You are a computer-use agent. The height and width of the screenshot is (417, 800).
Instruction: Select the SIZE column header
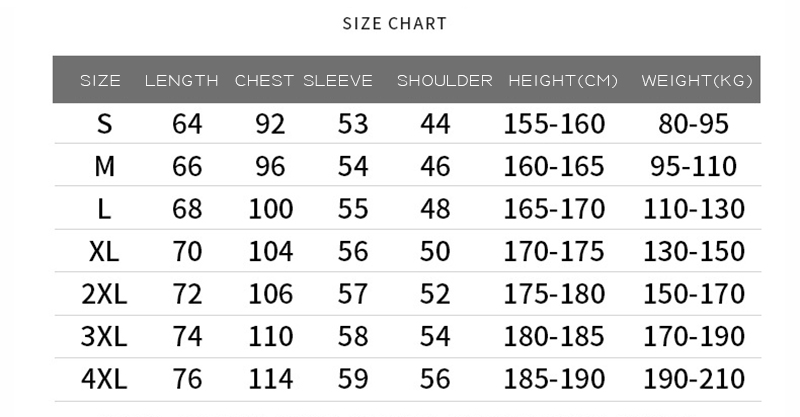[101, 81]
